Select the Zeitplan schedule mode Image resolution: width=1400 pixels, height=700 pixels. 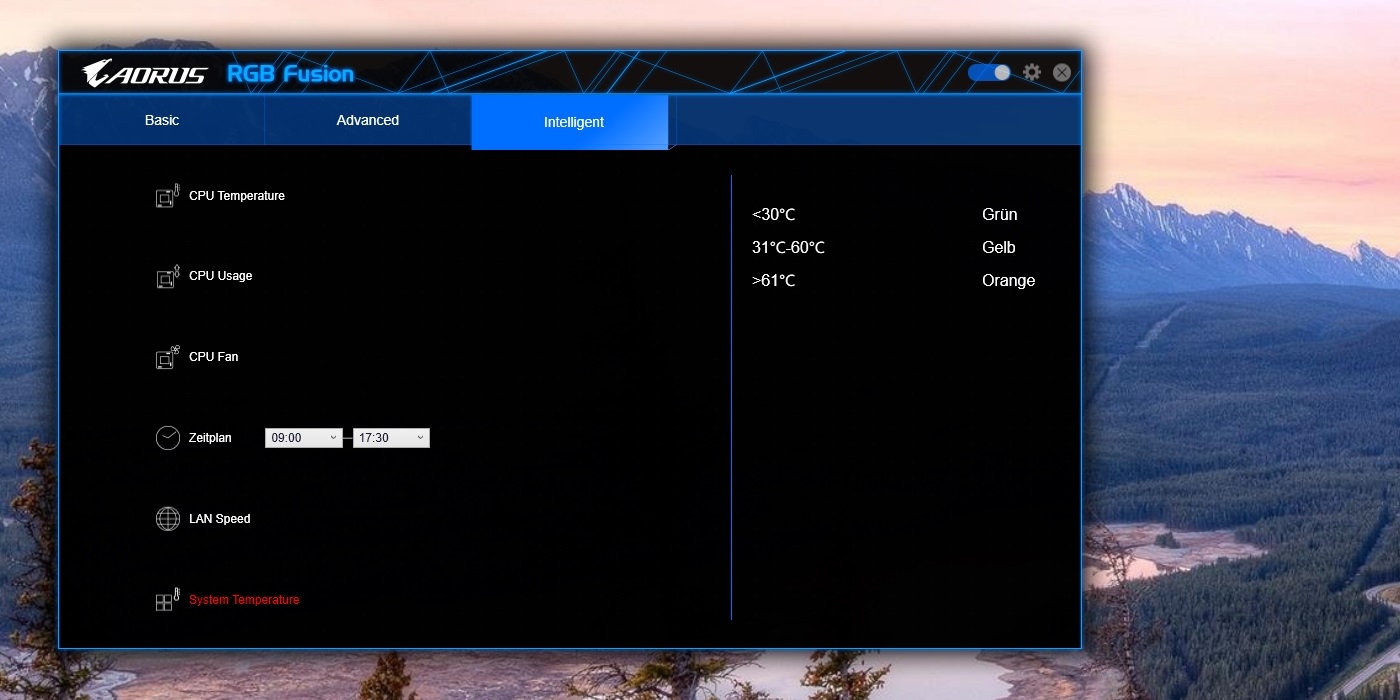click(x=210, y=438)
